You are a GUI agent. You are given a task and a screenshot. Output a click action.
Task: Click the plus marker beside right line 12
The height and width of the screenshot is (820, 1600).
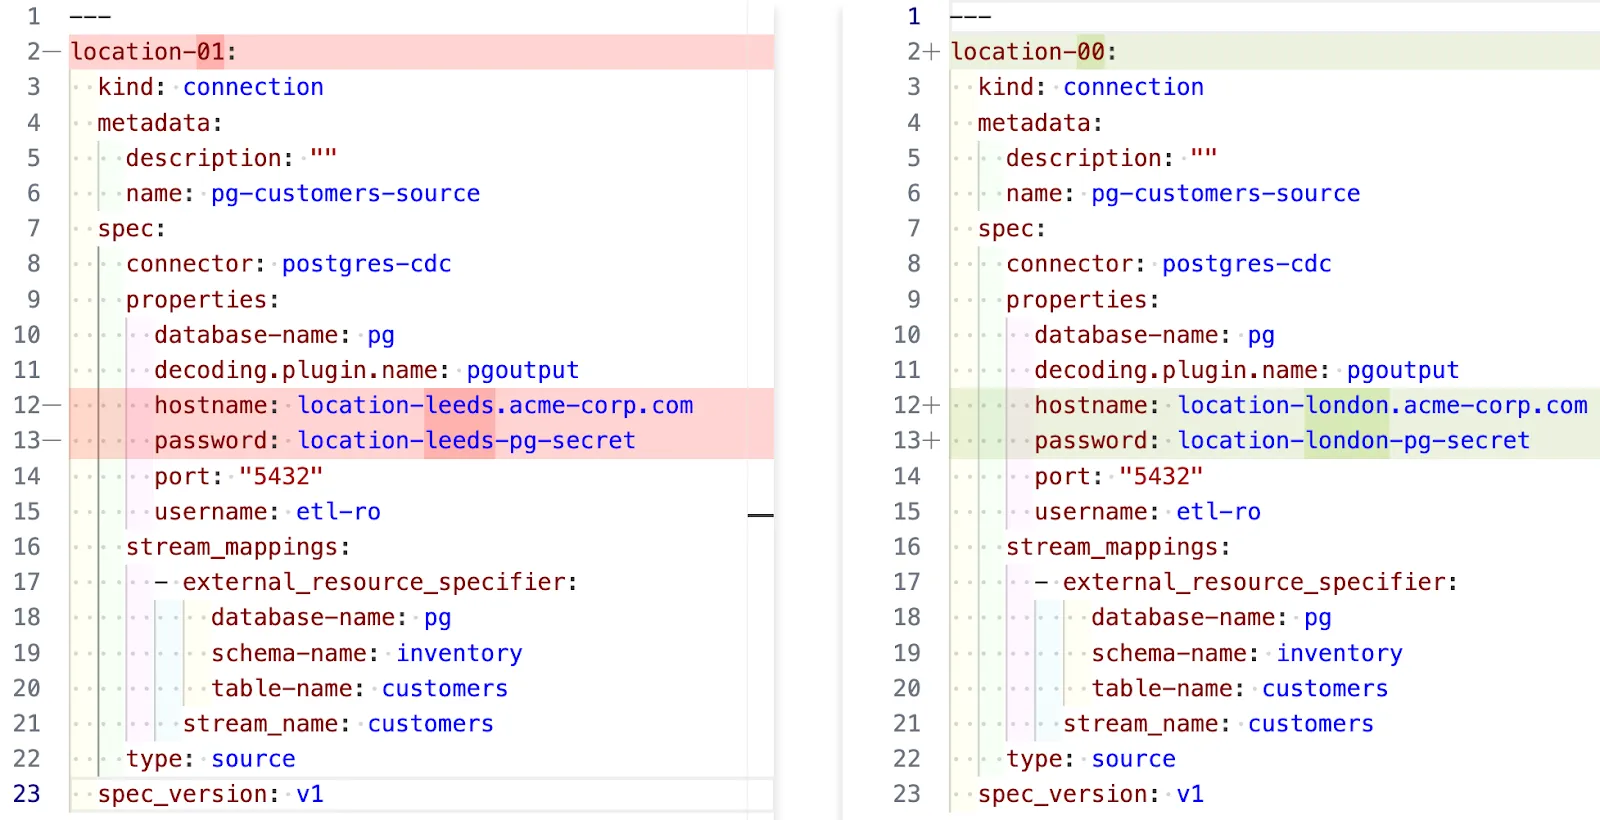(x=931, y=405)
